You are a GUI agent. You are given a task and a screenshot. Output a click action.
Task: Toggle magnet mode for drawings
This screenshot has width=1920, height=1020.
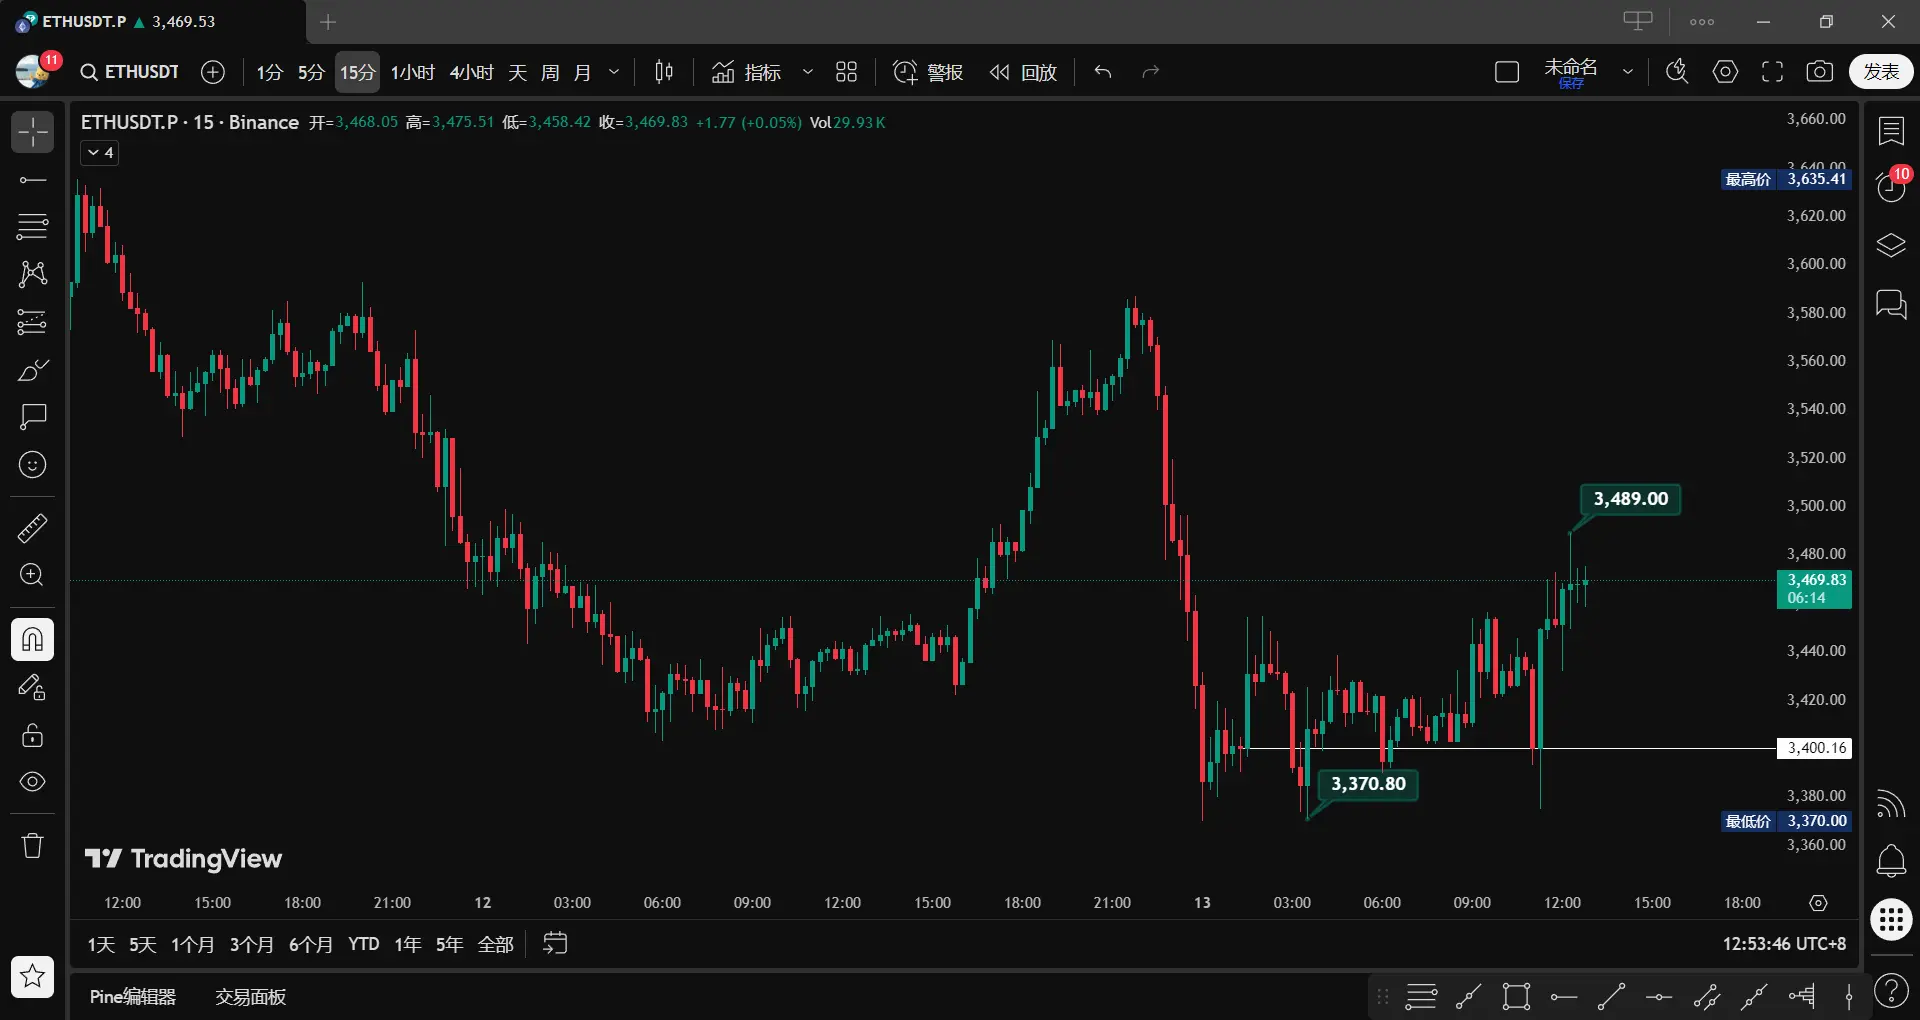[32, 640]
